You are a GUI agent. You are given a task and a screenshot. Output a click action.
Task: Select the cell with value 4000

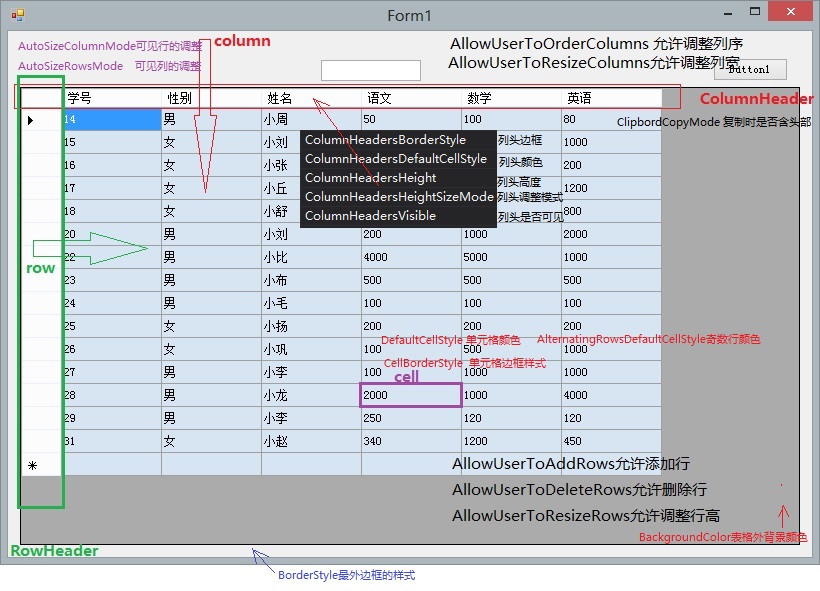point(411,257)
